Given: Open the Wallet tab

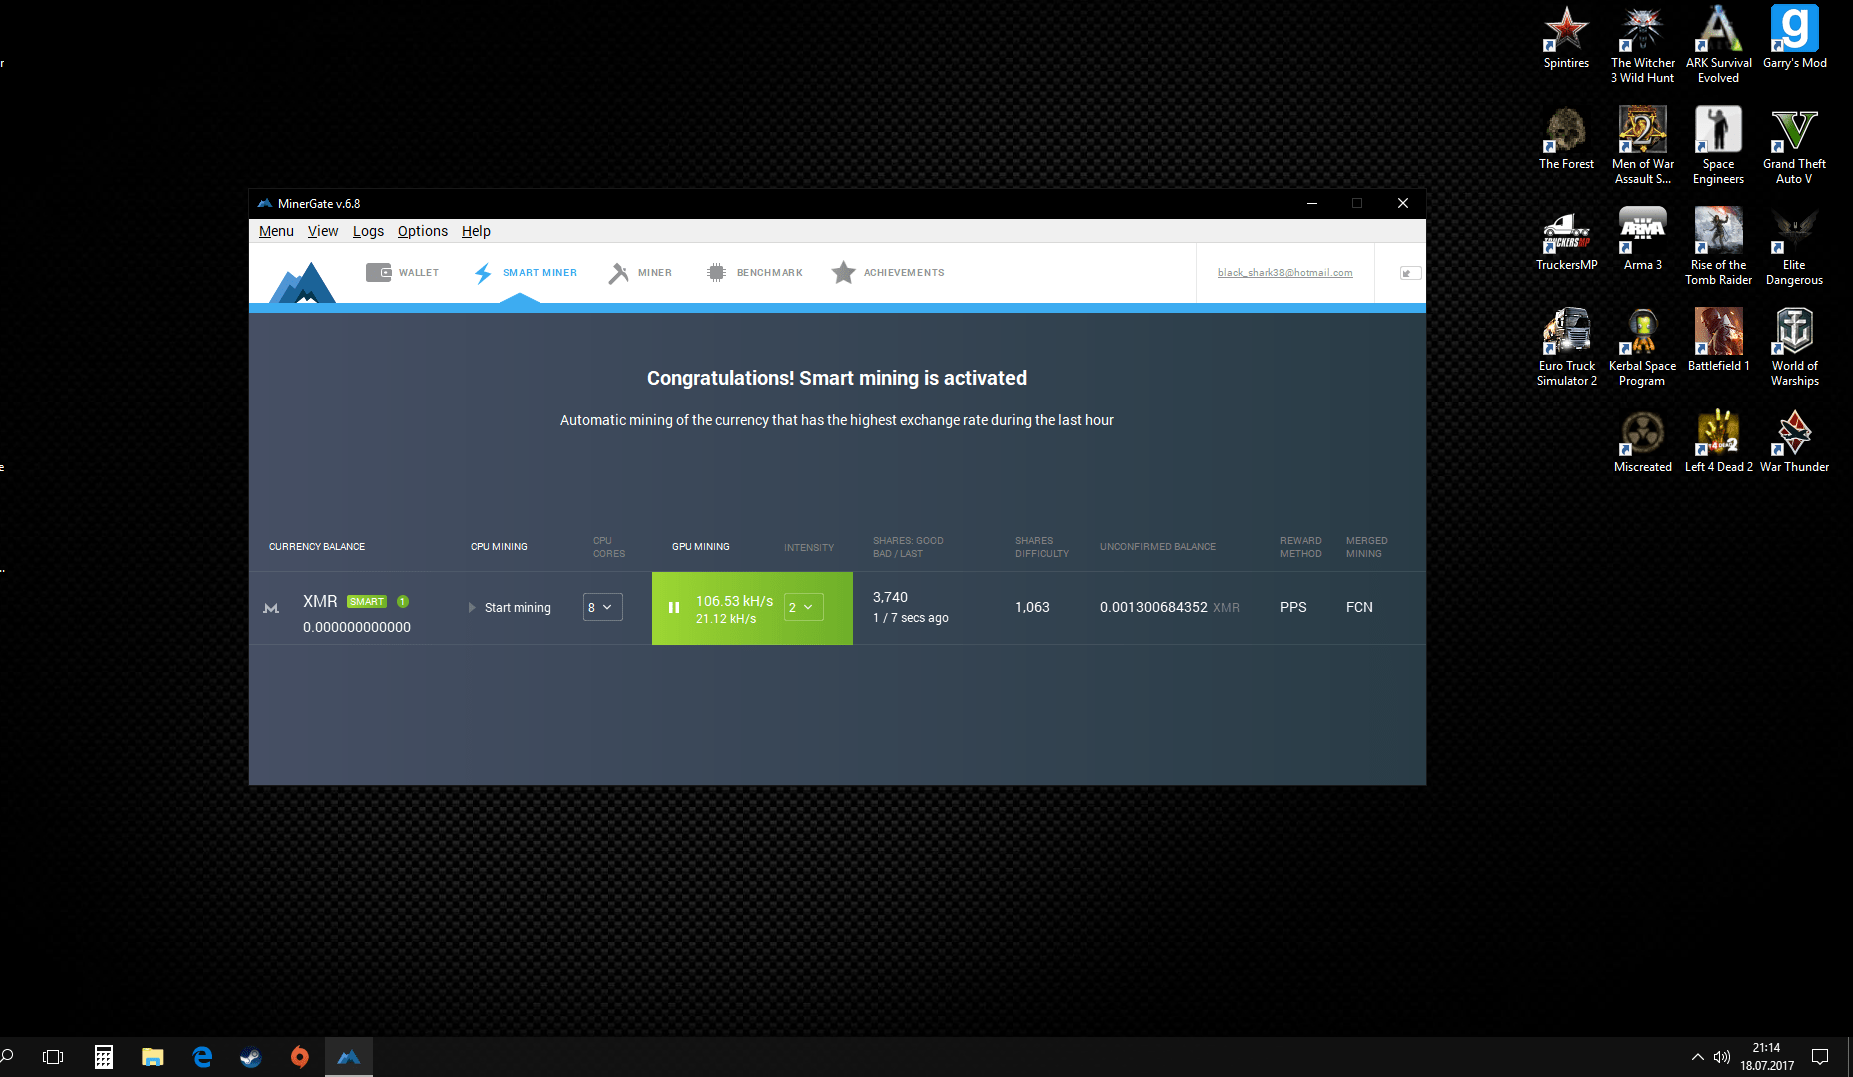Looking at the screenshot, I should point(402,273).
